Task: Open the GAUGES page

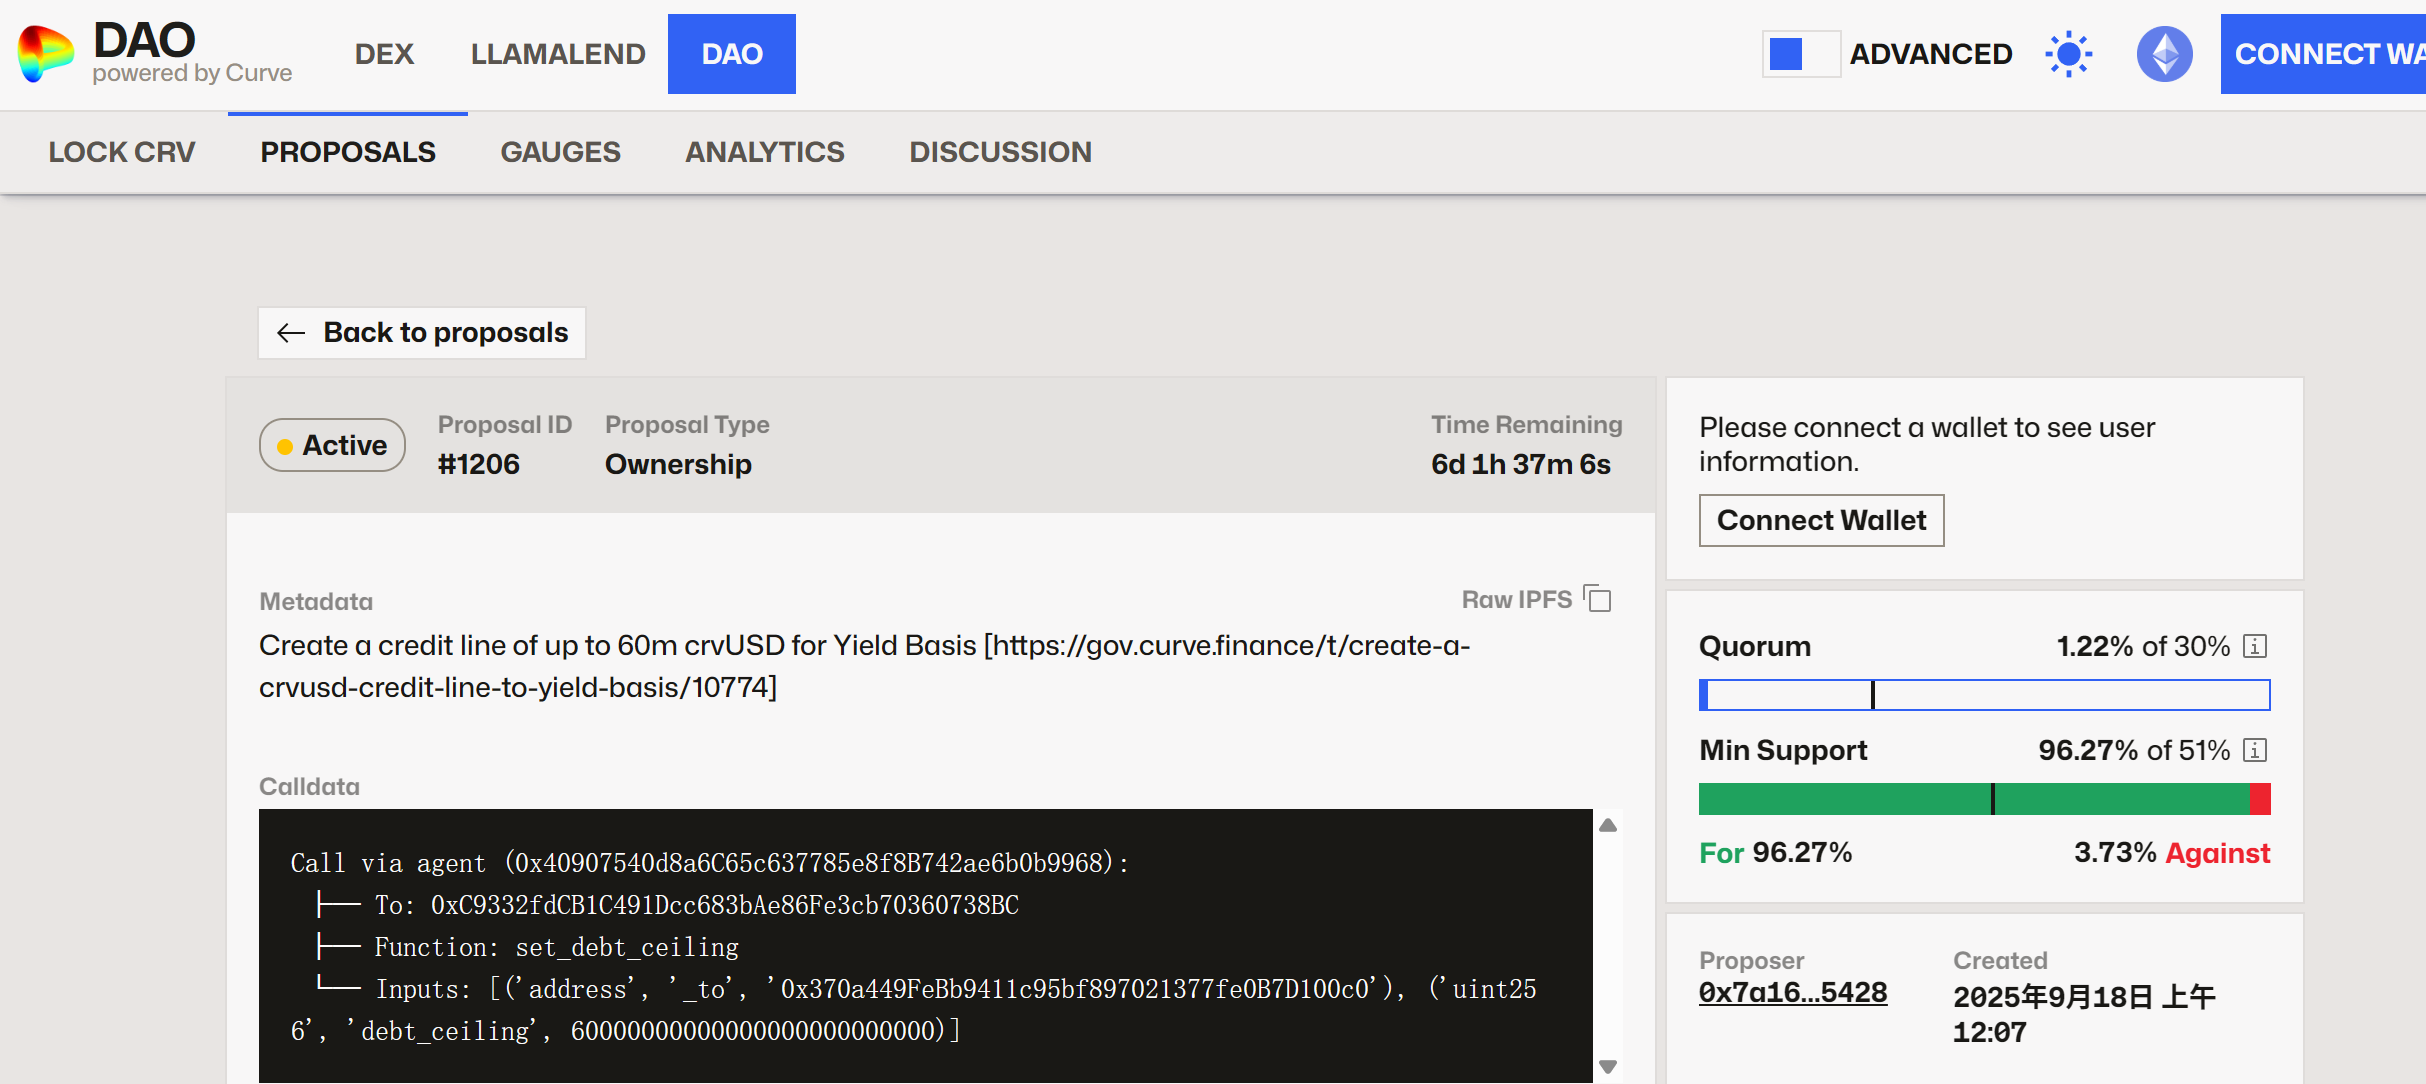Action: [560, 152]
